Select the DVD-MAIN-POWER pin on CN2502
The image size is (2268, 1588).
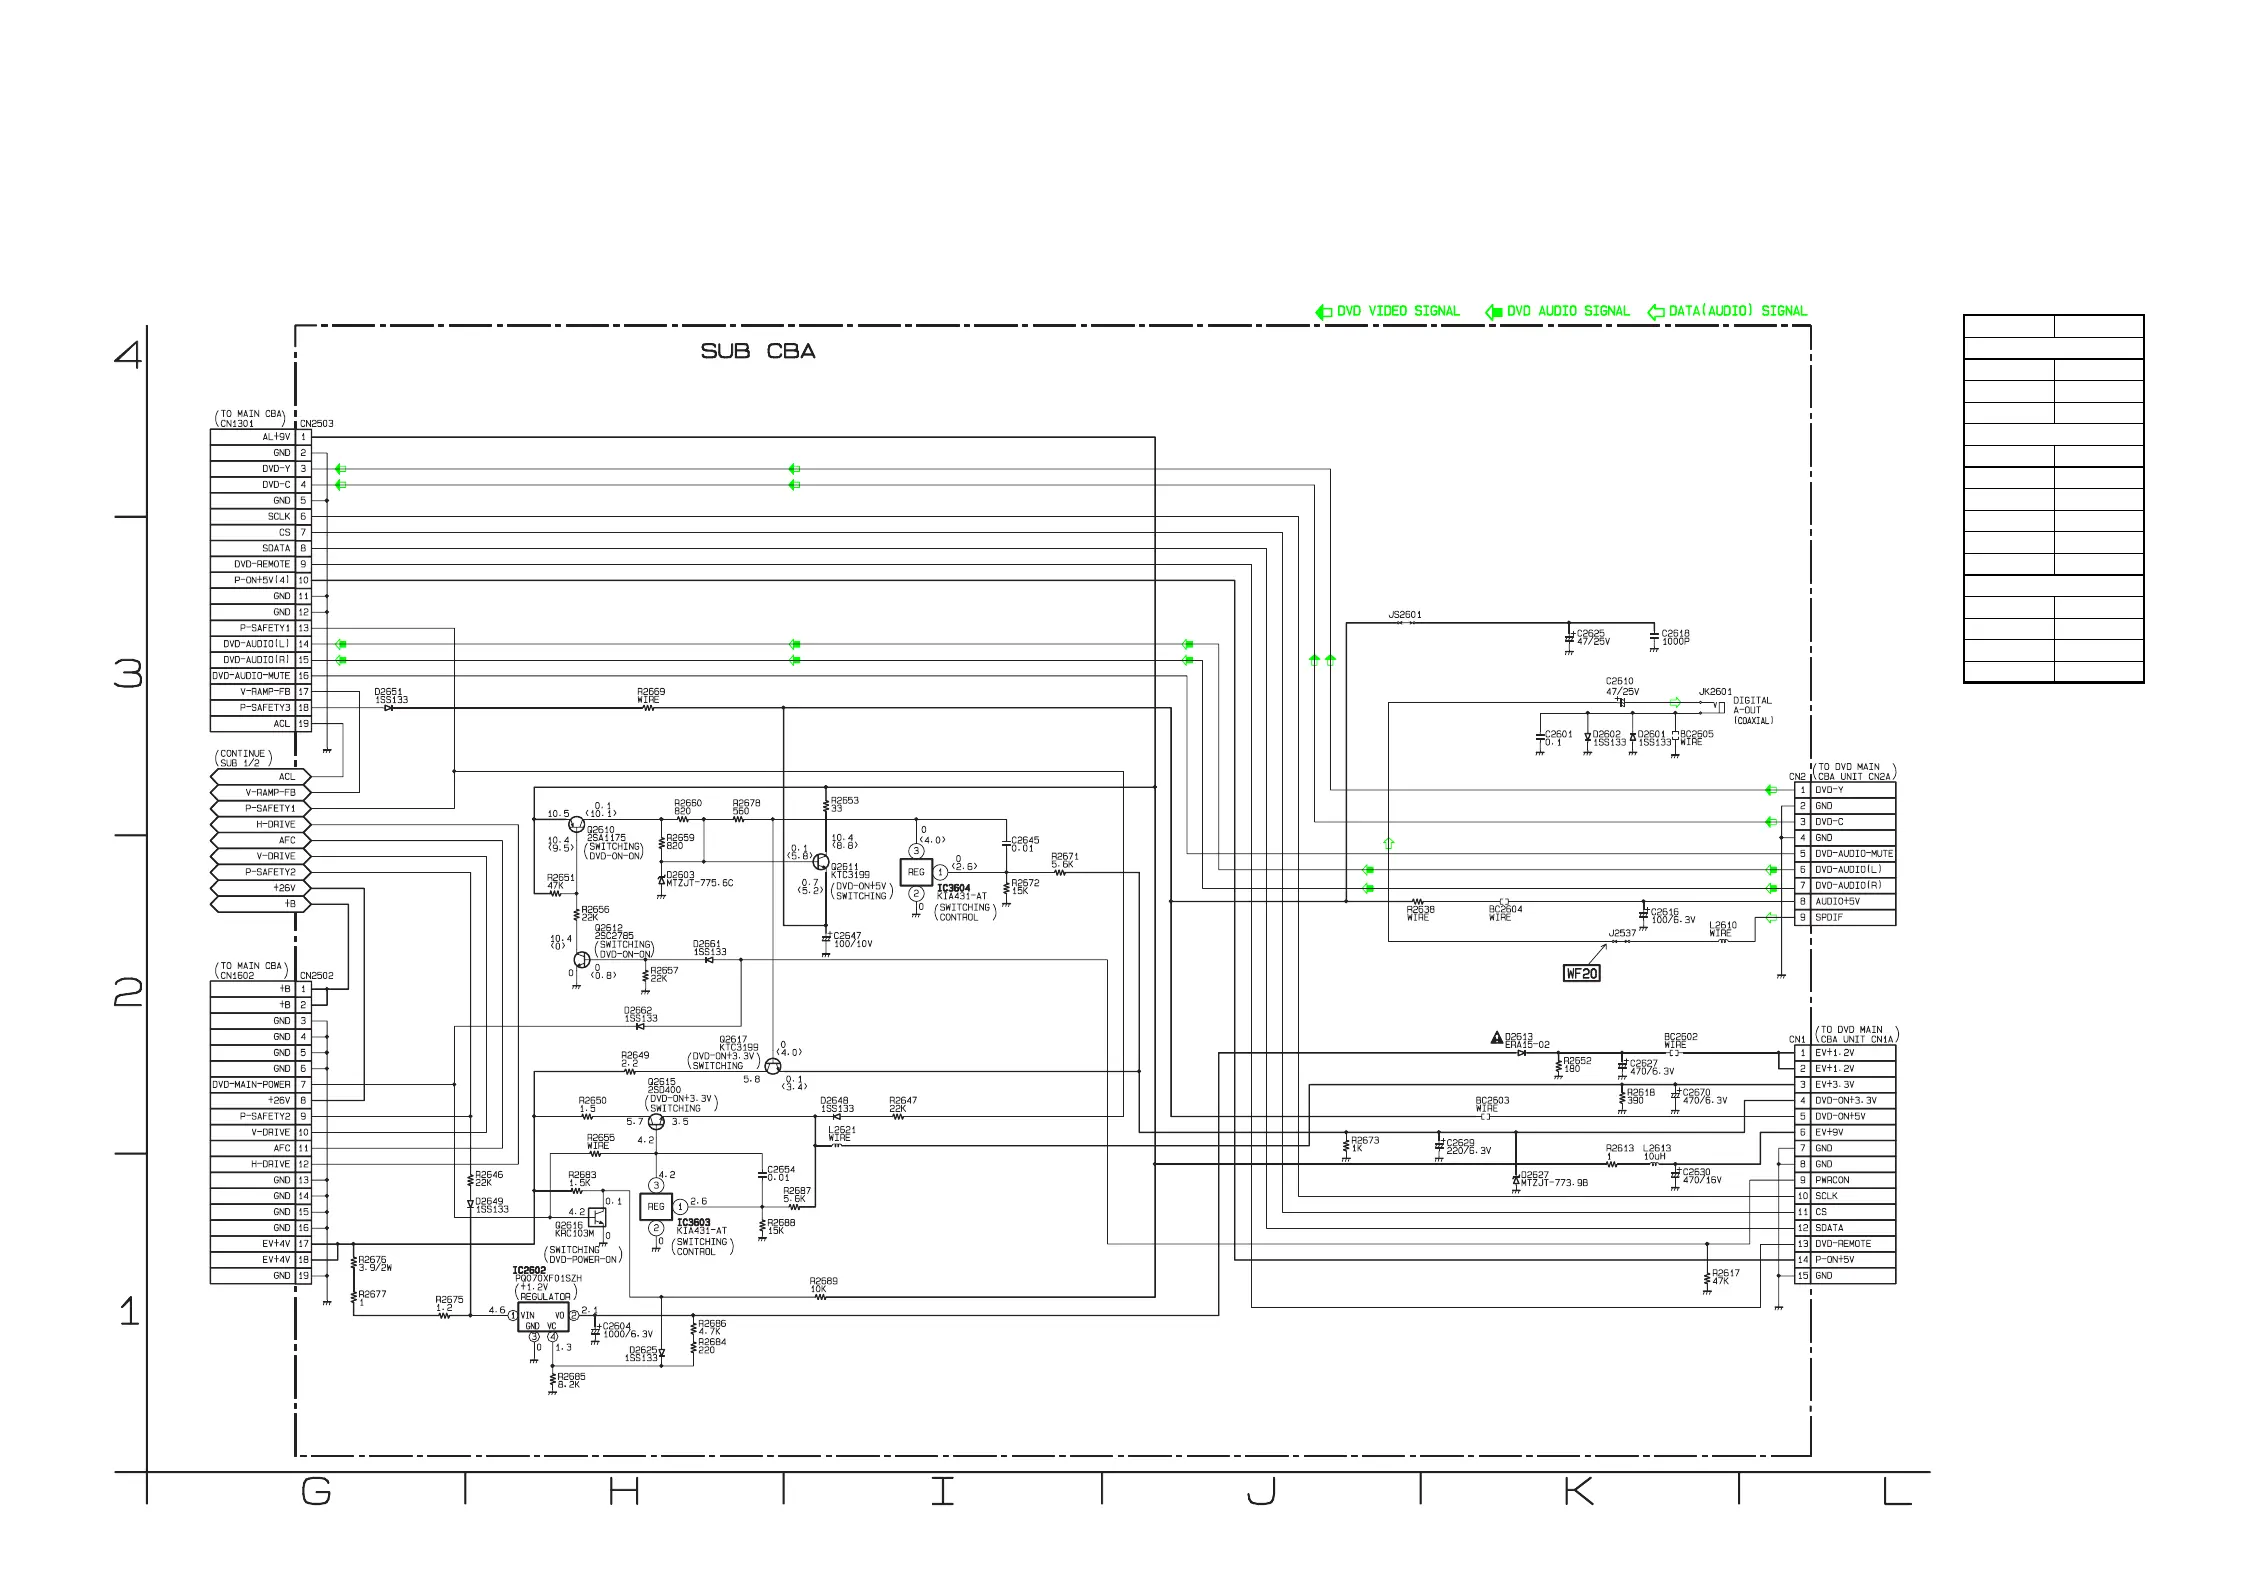point(252,1084)
